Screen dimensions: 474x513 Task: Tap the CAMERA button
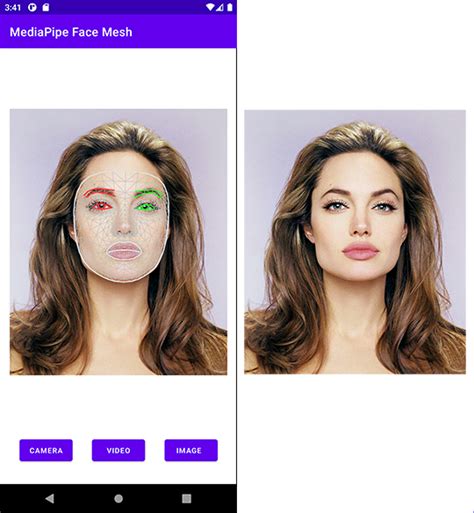[x=46, y=450]
